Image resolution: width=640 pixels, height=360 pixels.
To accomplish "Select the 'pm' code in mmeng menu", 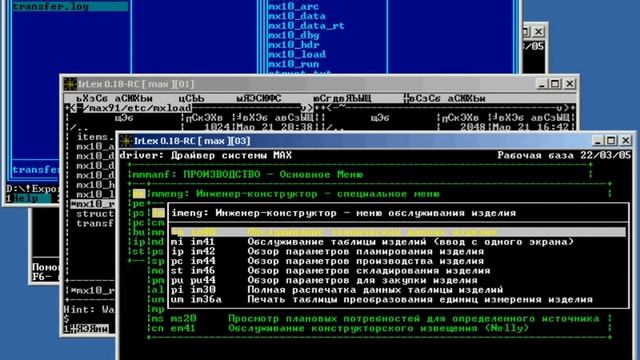I will point(158,280).
